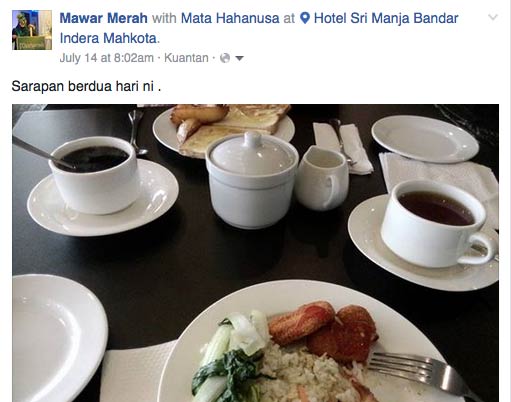Click the fork on the rice plate
This screenshot has height=402, width=511.
422,373
